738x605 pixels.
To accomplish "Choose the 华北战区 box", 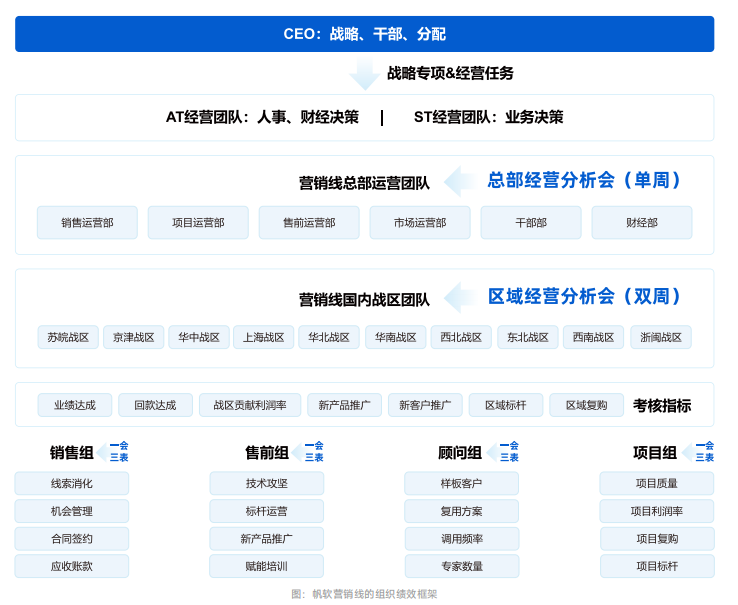I will [x=329, y=337].
